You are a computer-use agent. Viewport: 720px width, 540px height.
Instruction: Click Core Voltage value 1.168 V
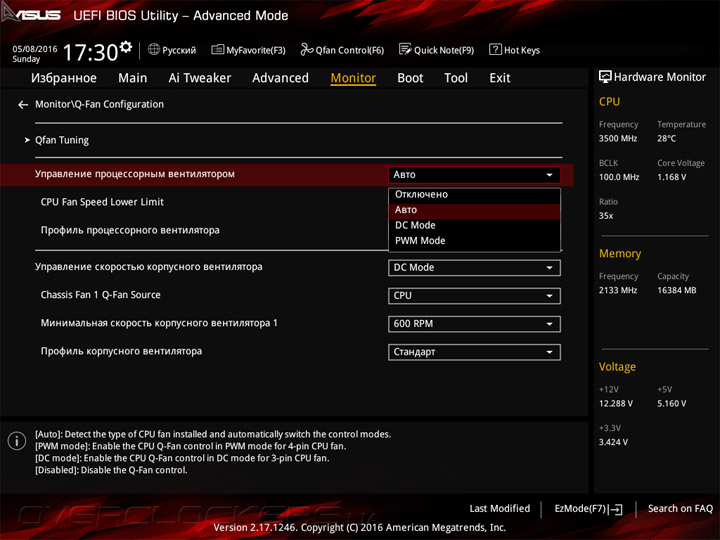pyautogui.click(x=672, y=177)
